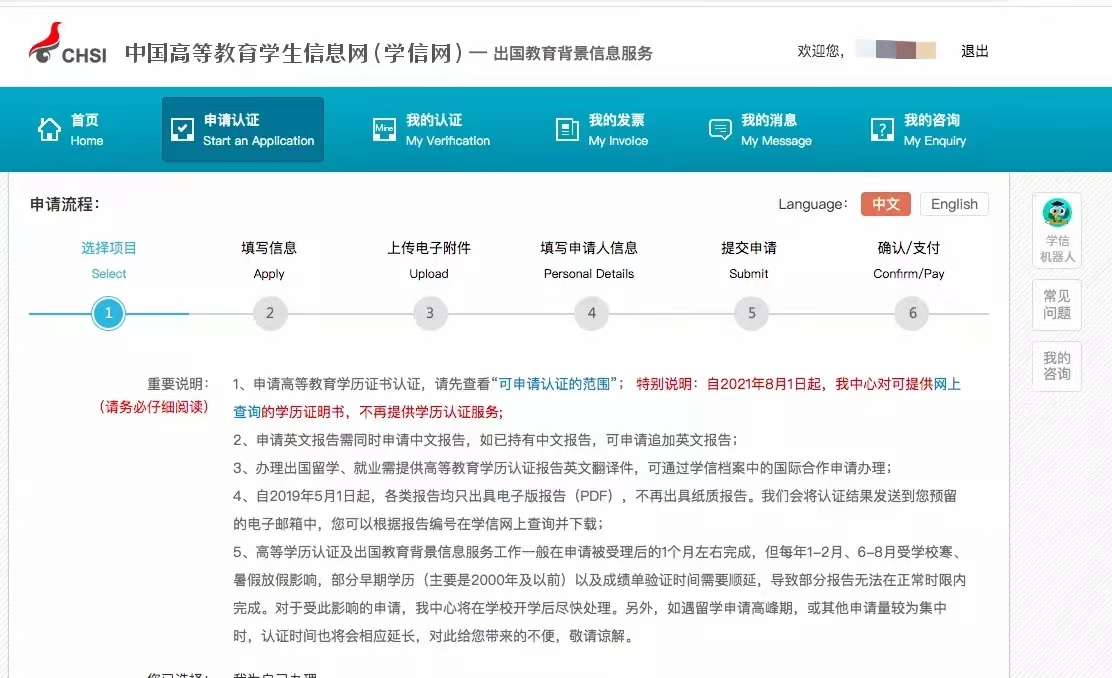Click the Home house icon
Screen dimensions: 1112x678
tap(49, 130)
